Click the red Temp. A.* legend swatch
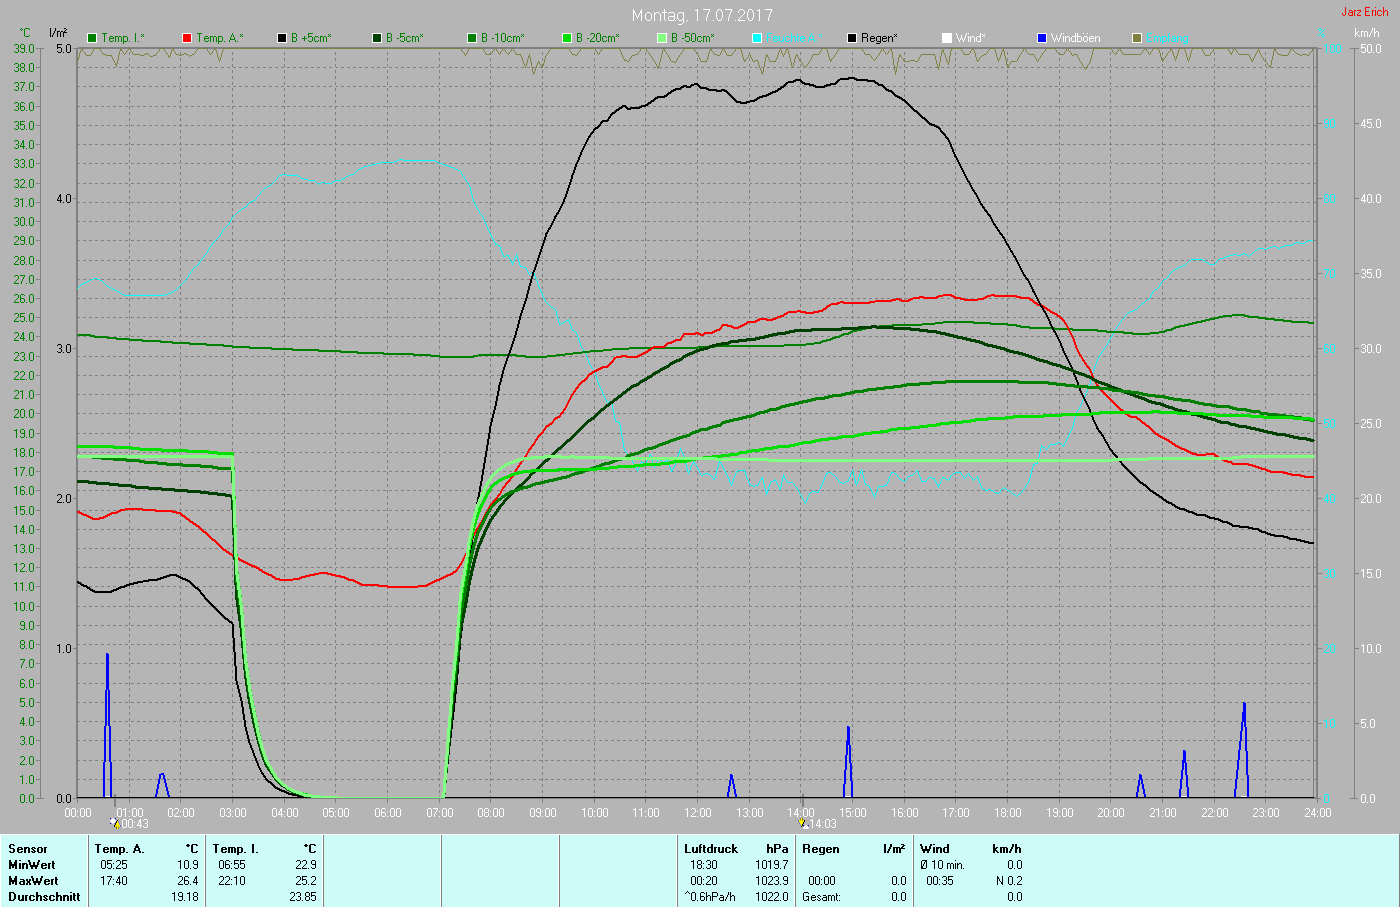 point(187,38)
